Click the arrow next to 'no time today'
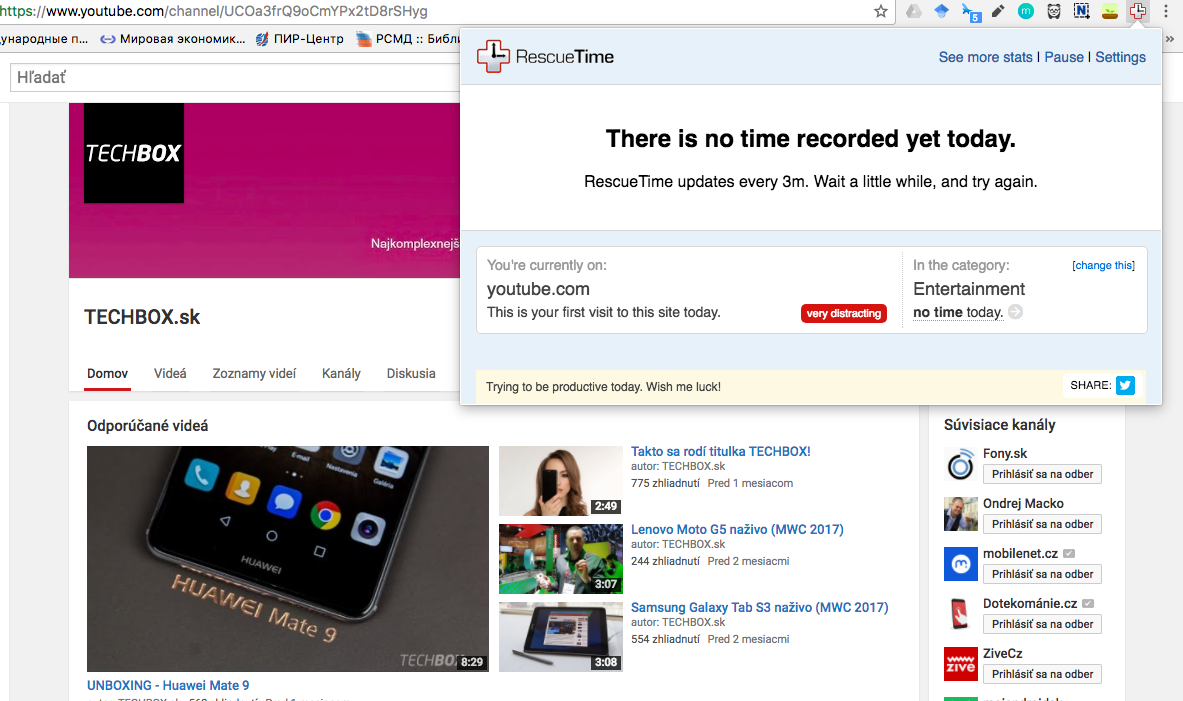 click(1016, 312)
